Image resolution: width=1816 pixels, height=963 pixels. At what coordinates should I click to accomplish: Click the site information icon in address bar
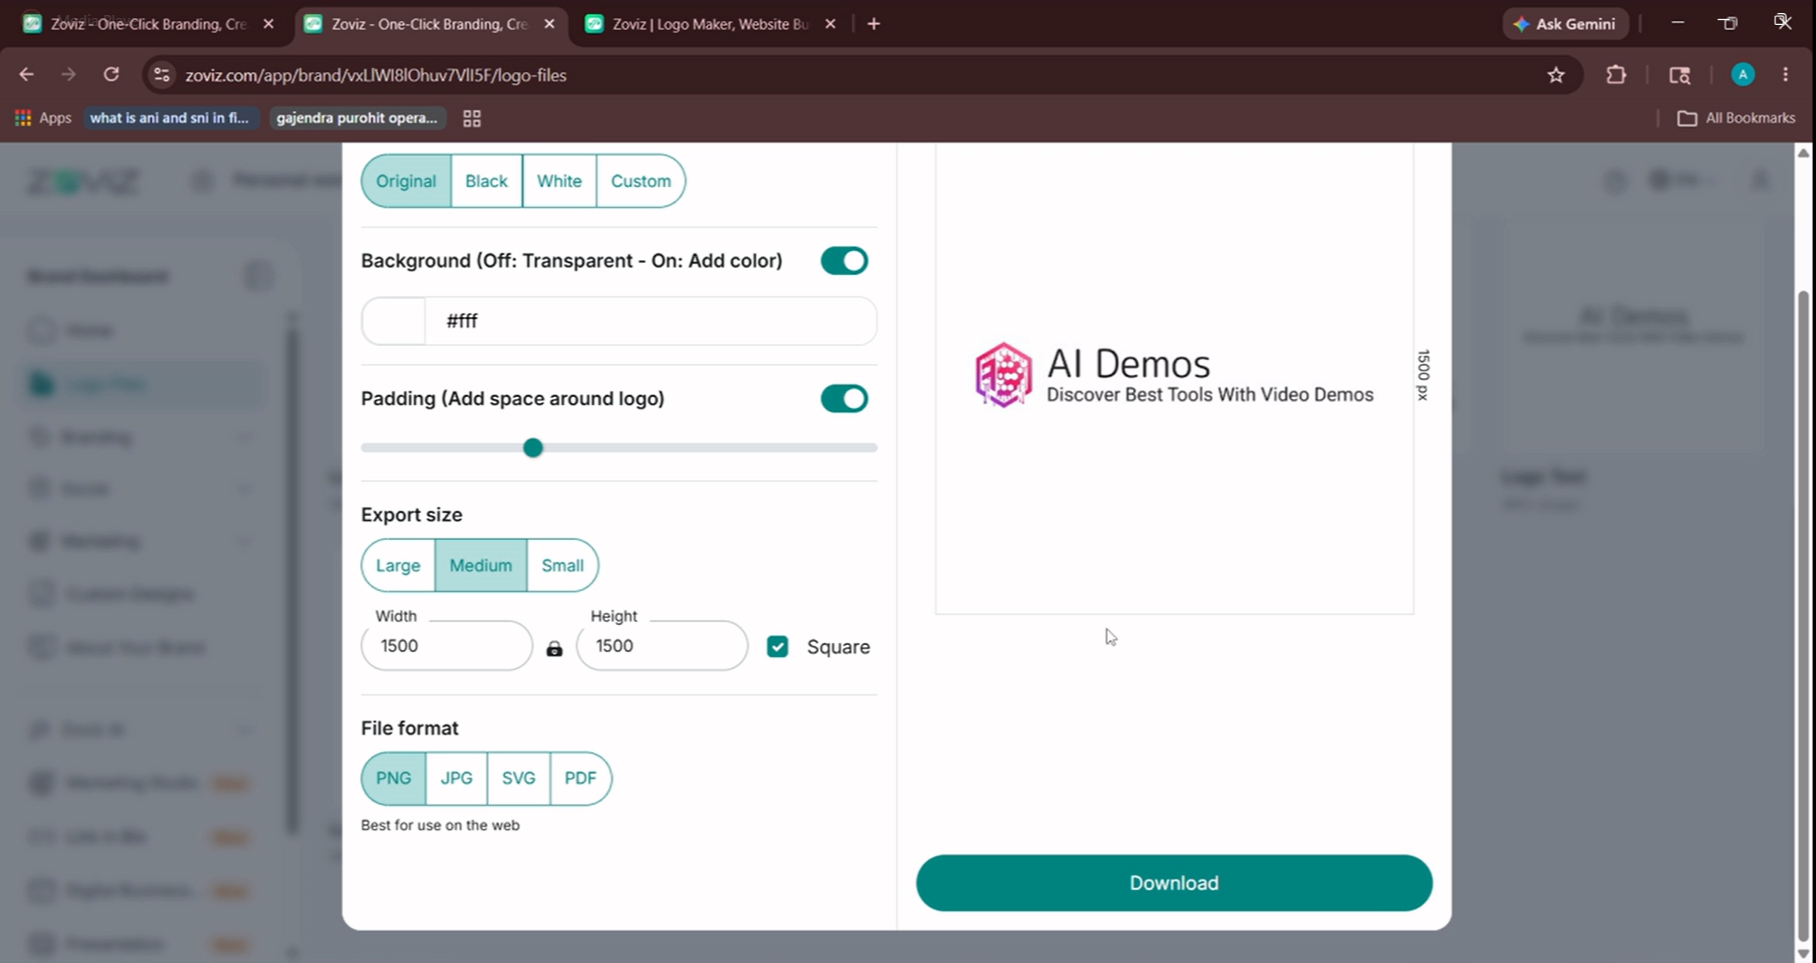pos(162,75)
